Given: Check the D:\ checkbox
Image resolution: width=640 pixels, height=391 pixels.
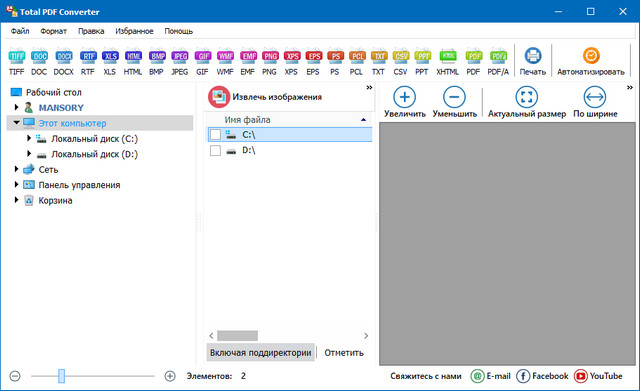Looking at the screenshot, I should point(215,150).
